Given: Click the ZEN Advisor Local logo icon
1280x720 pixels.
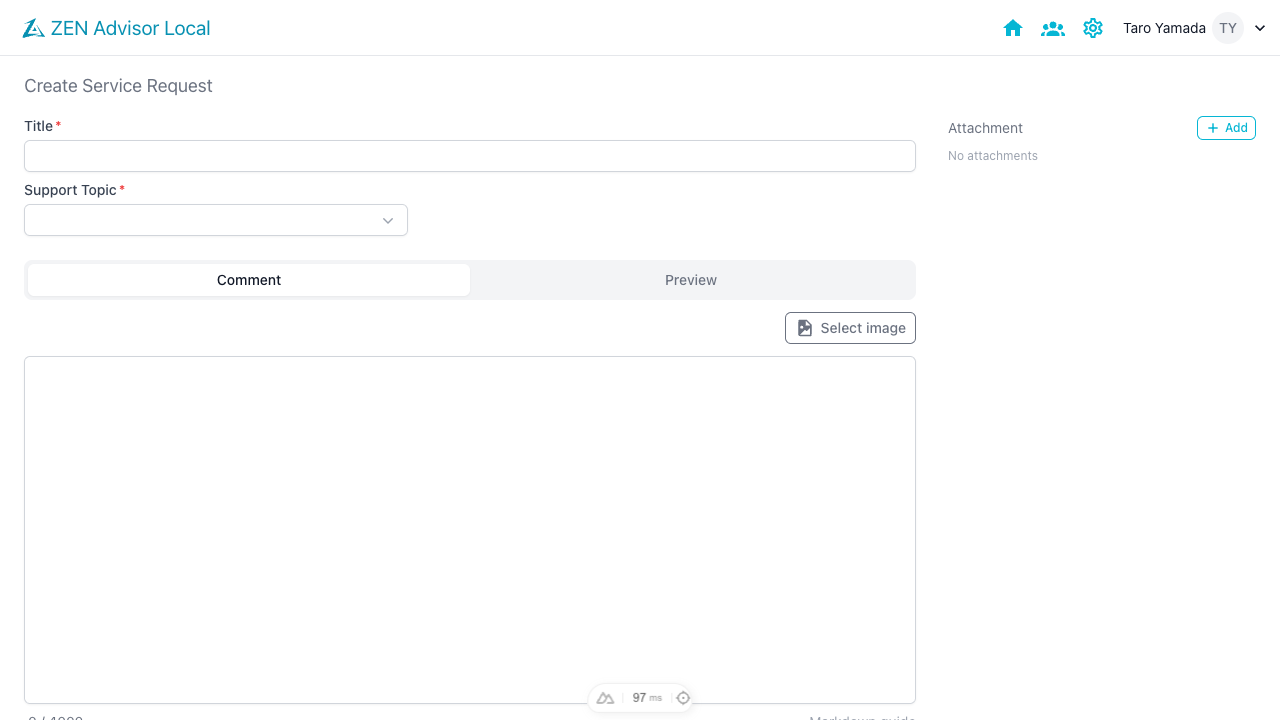Looking at the screenshot, I should click(x=33, y=27).
